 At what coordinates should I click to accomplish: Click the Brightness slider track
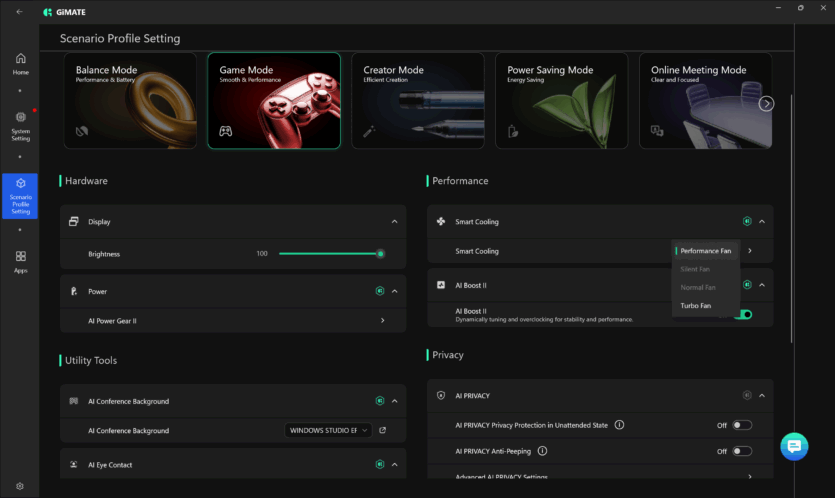pyautogui.click(x=328, y=254)
